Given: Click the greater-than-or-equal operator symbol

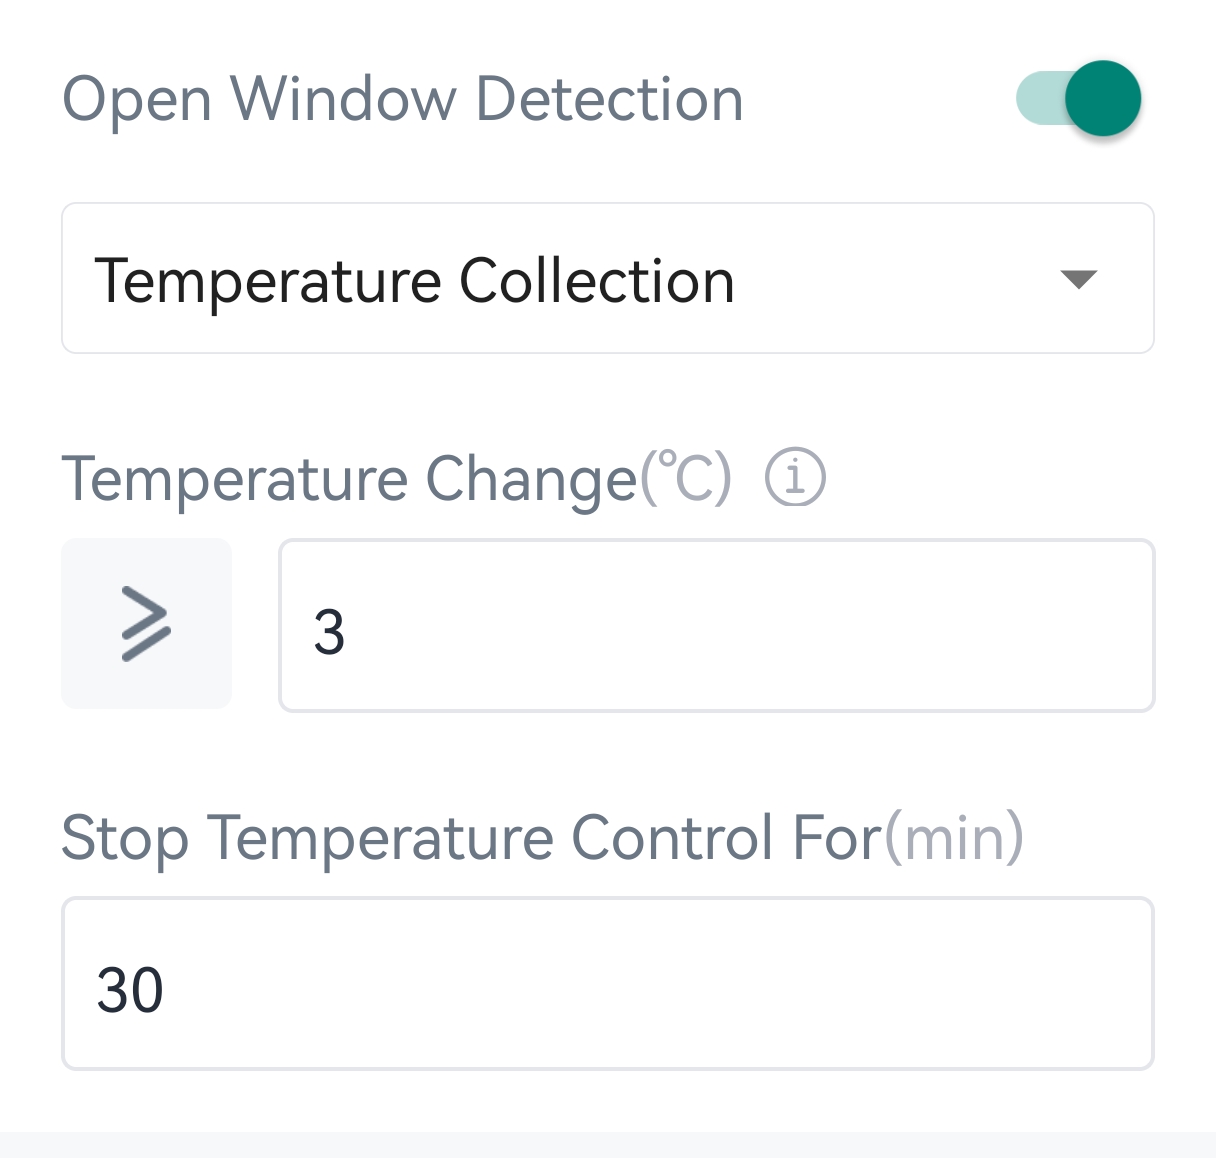Looking at the screenshot, I should point(146,625).
